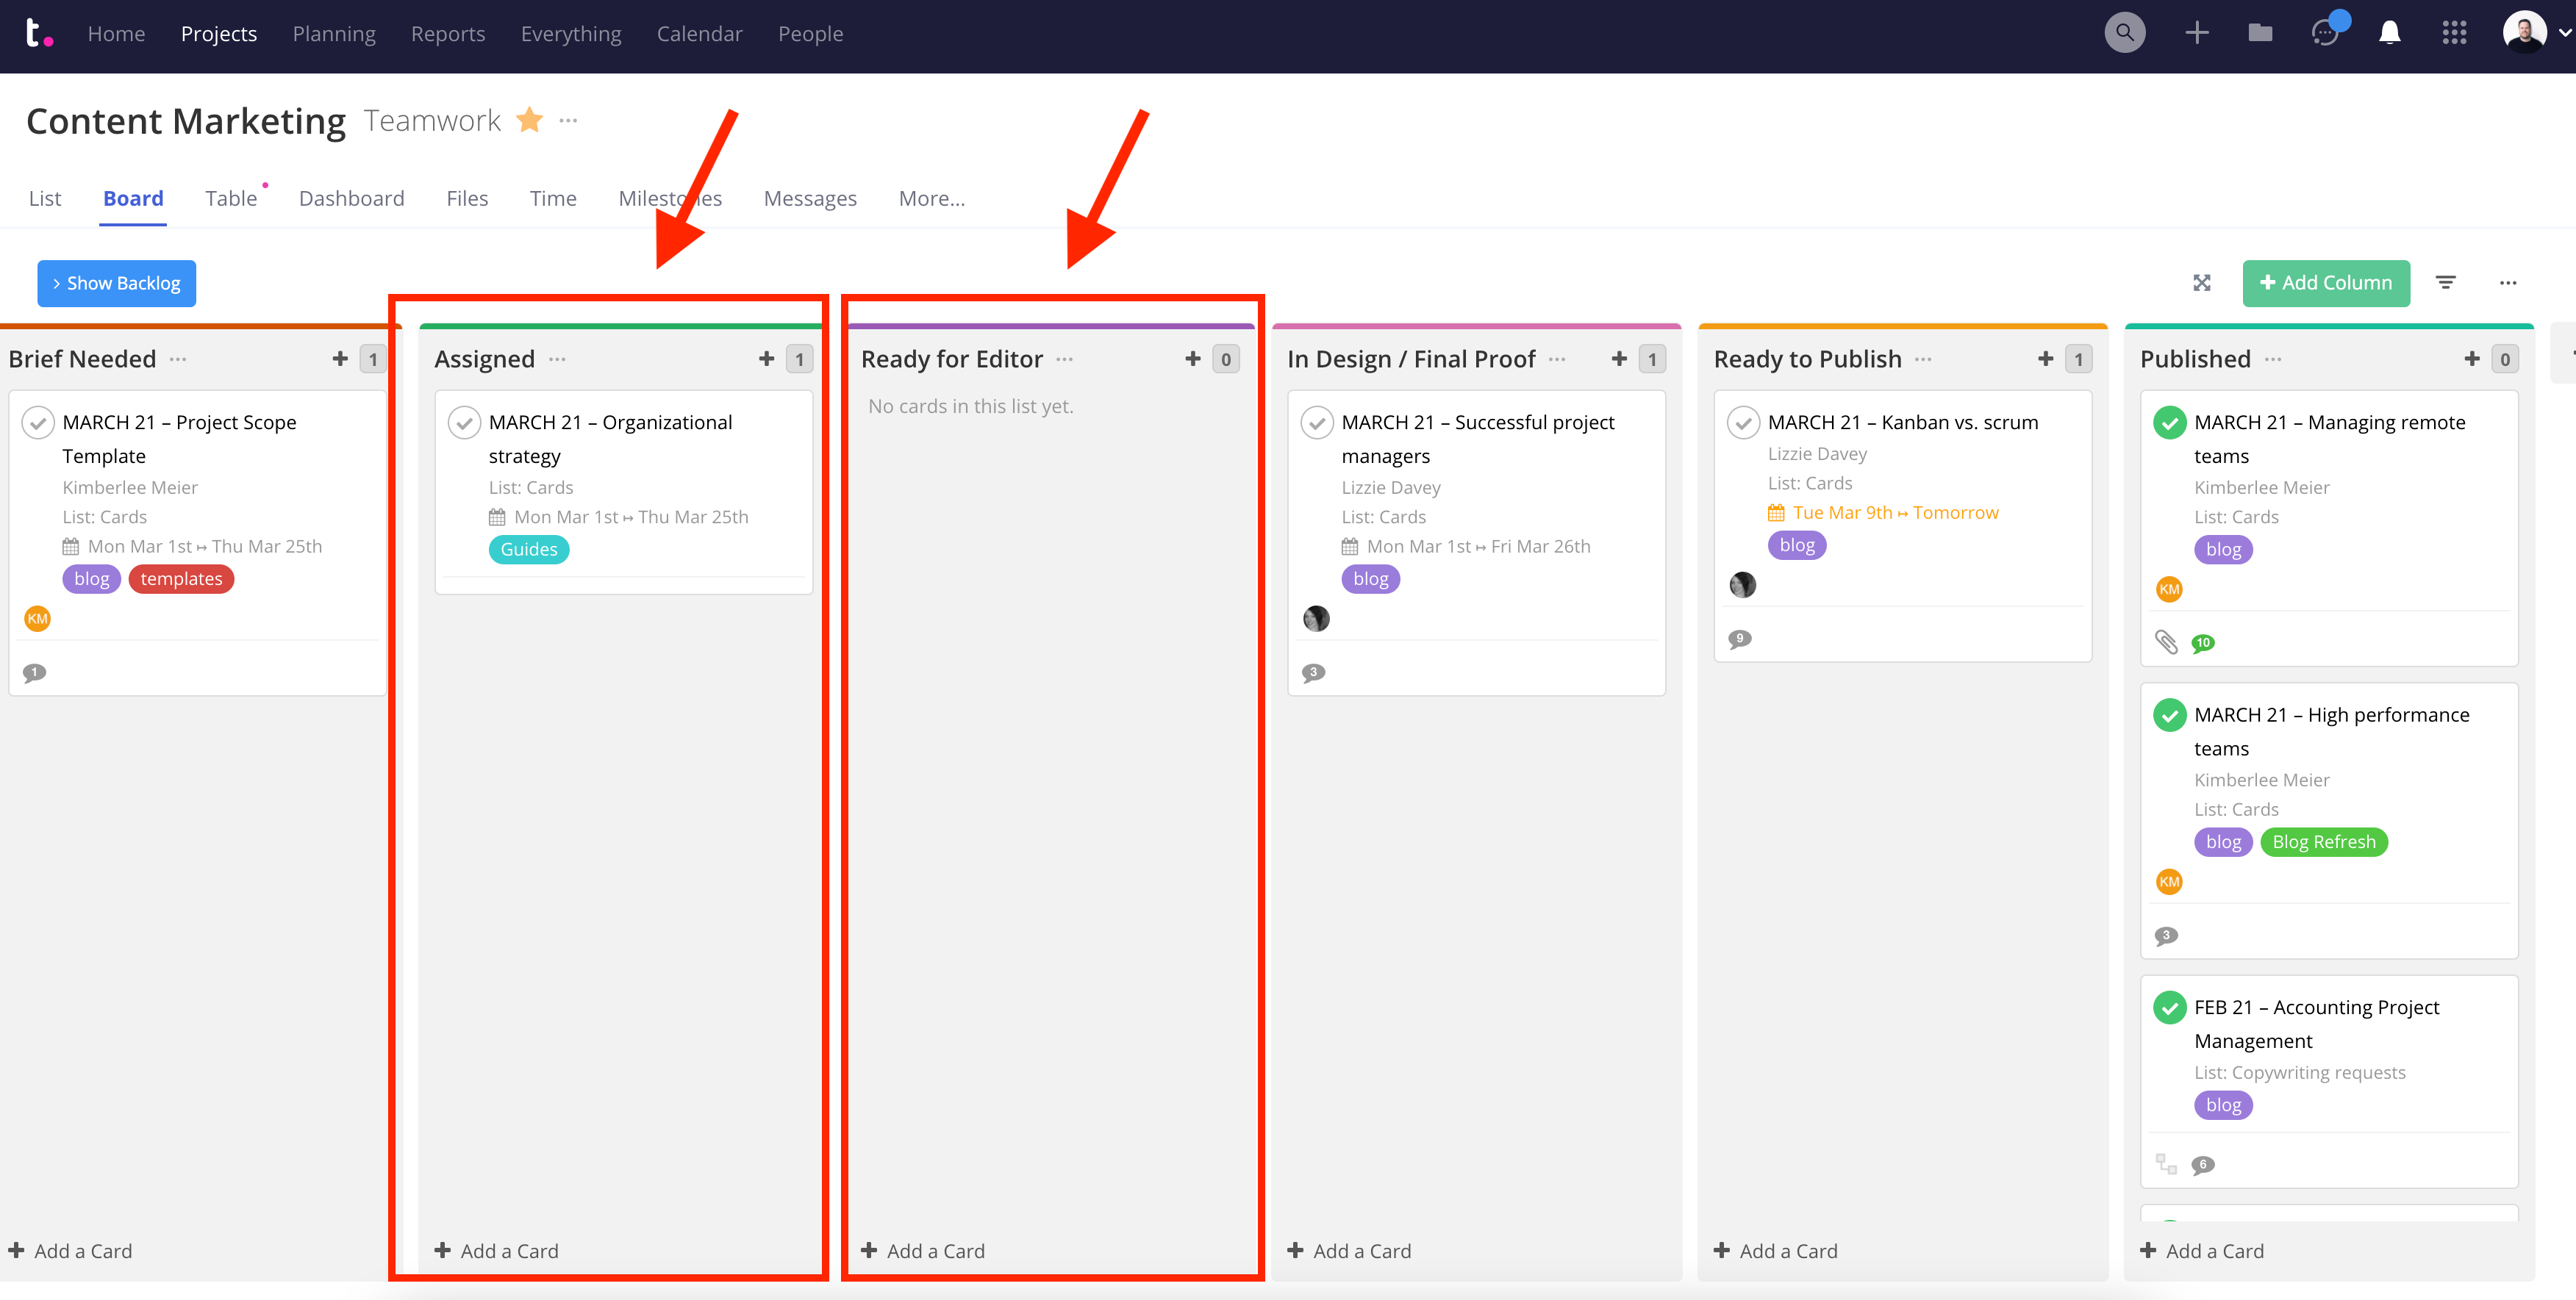Image resolution: width=2576 pixels, height=1300 pixels.
Task: Mark Kanban vs. scrum task complete
Action: point(1743,423)
